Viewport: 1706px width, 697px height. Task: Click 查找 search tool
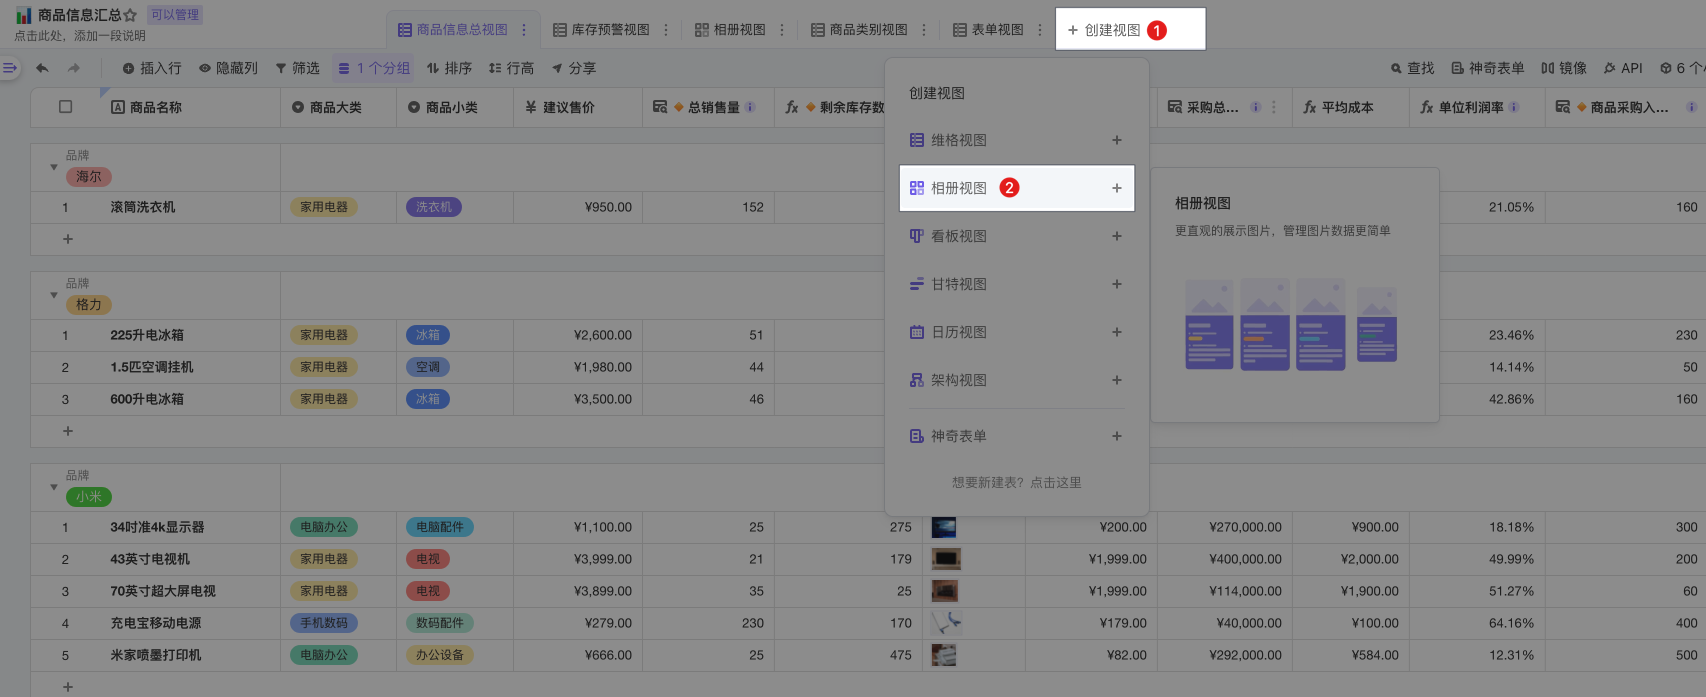[x=1412, y=68]
